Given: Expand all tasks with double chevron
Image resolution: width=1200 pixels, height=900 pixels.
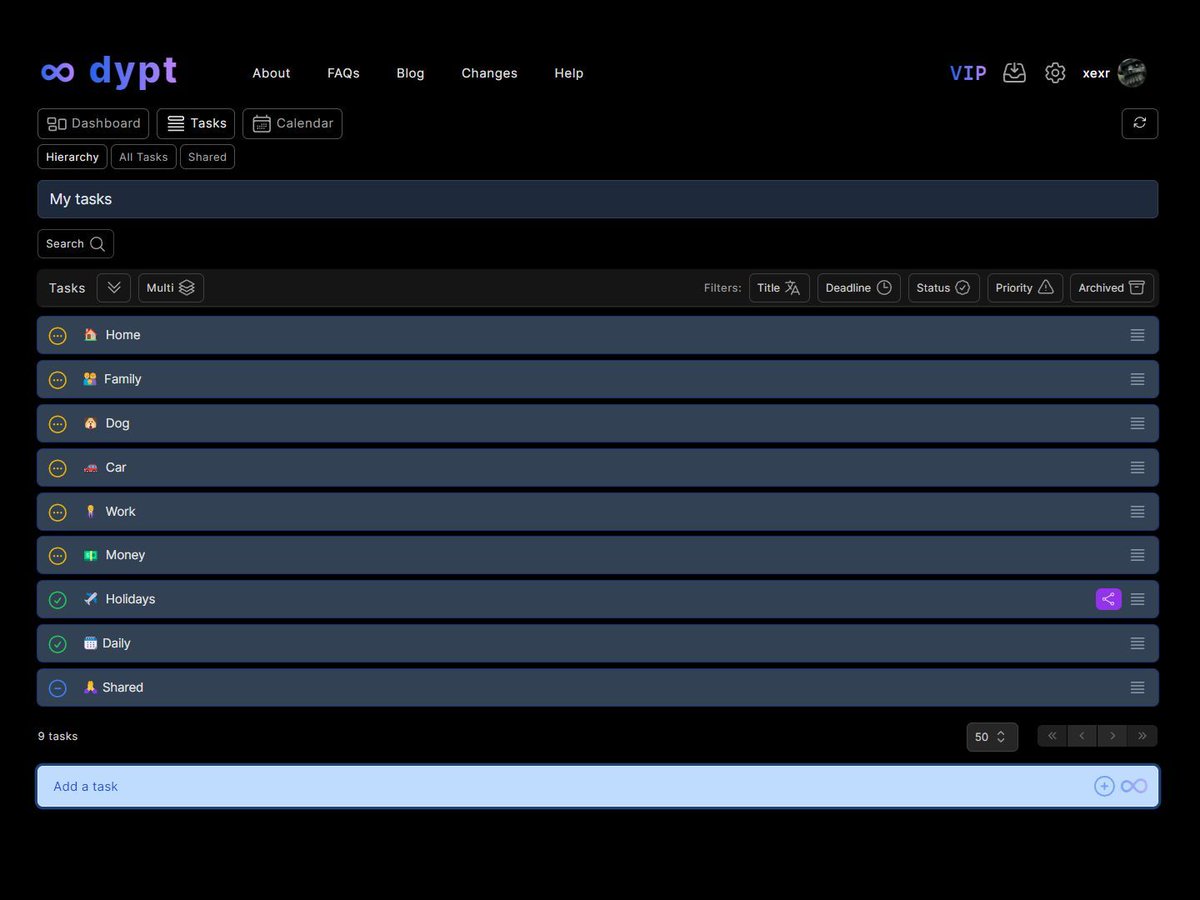Looking at the screenshot, I should tap(114, 288).
